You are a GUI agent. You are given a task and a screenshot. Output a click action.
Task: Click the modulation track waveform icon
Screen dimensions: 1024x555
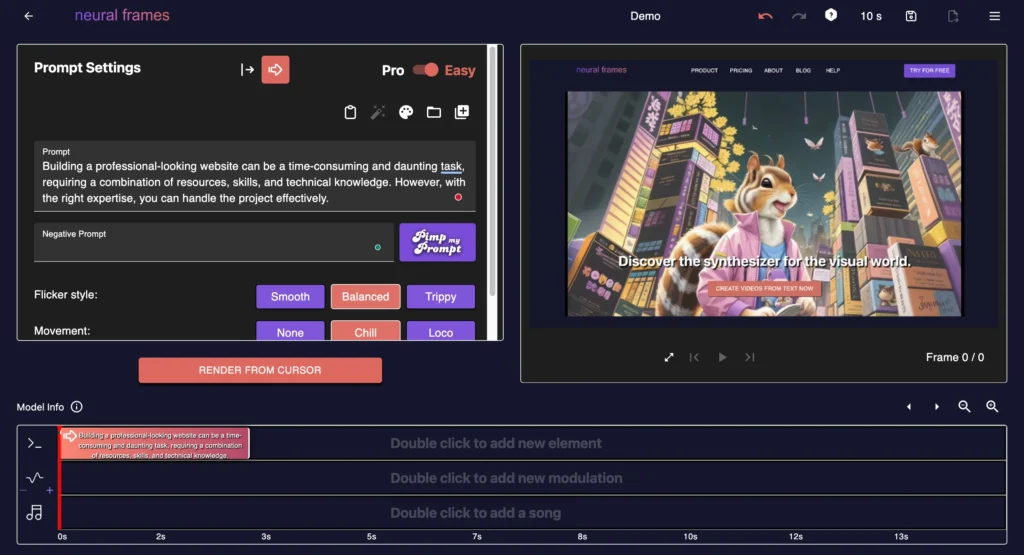pyautogui.click(x=35, y=477)
